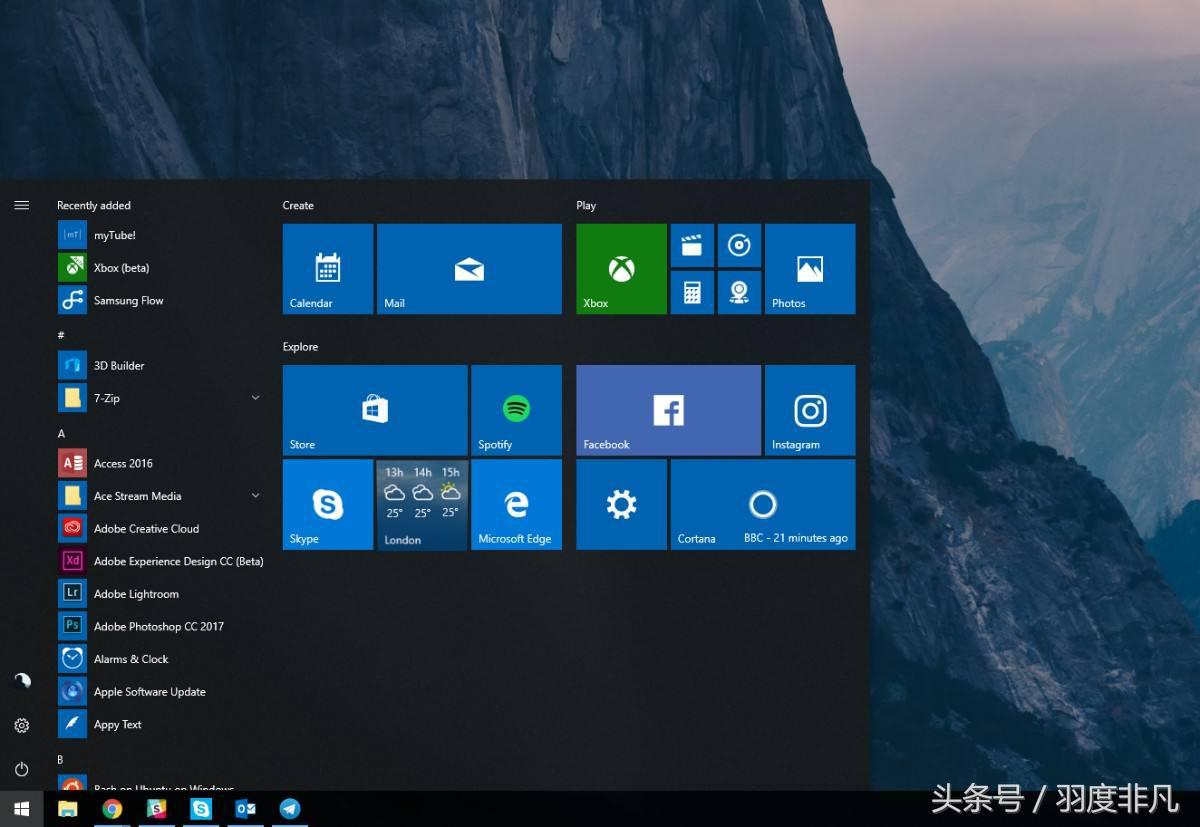Launch Spotify from the Explore group
1200x827 pixels.
pos(516,410)
